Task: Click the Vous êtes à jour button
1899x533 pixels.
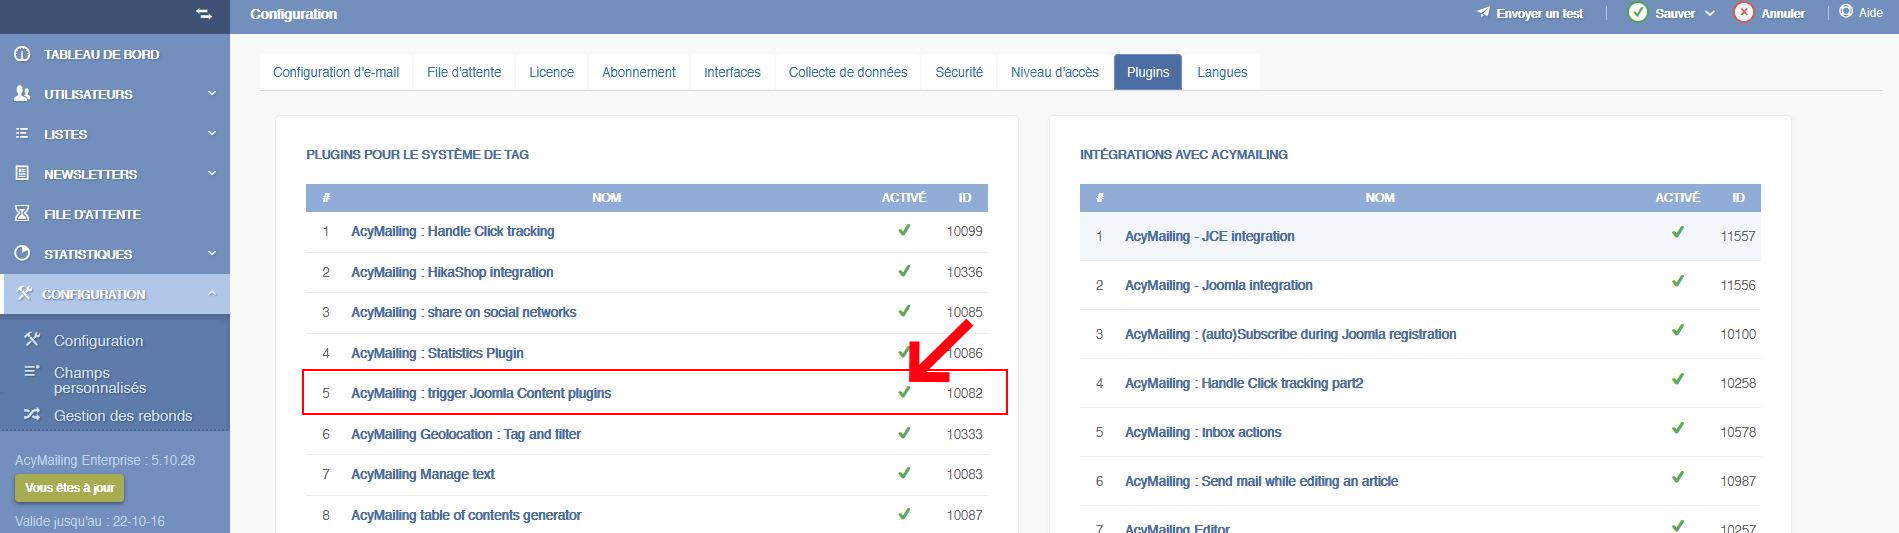Action: pos(69,488)
